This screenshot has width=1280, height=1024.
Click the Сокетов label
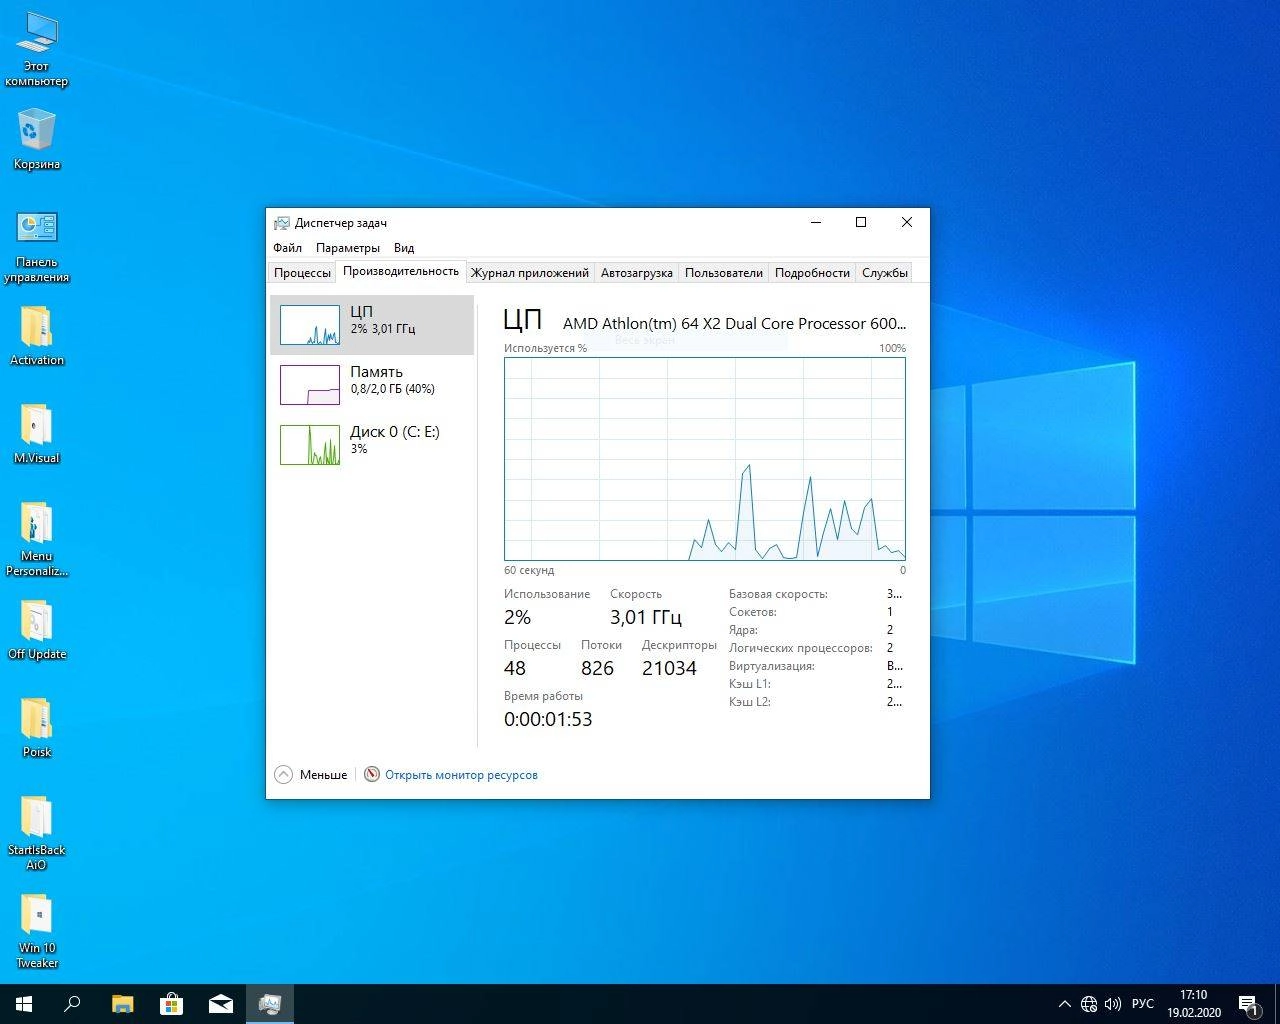coord(753,612)
